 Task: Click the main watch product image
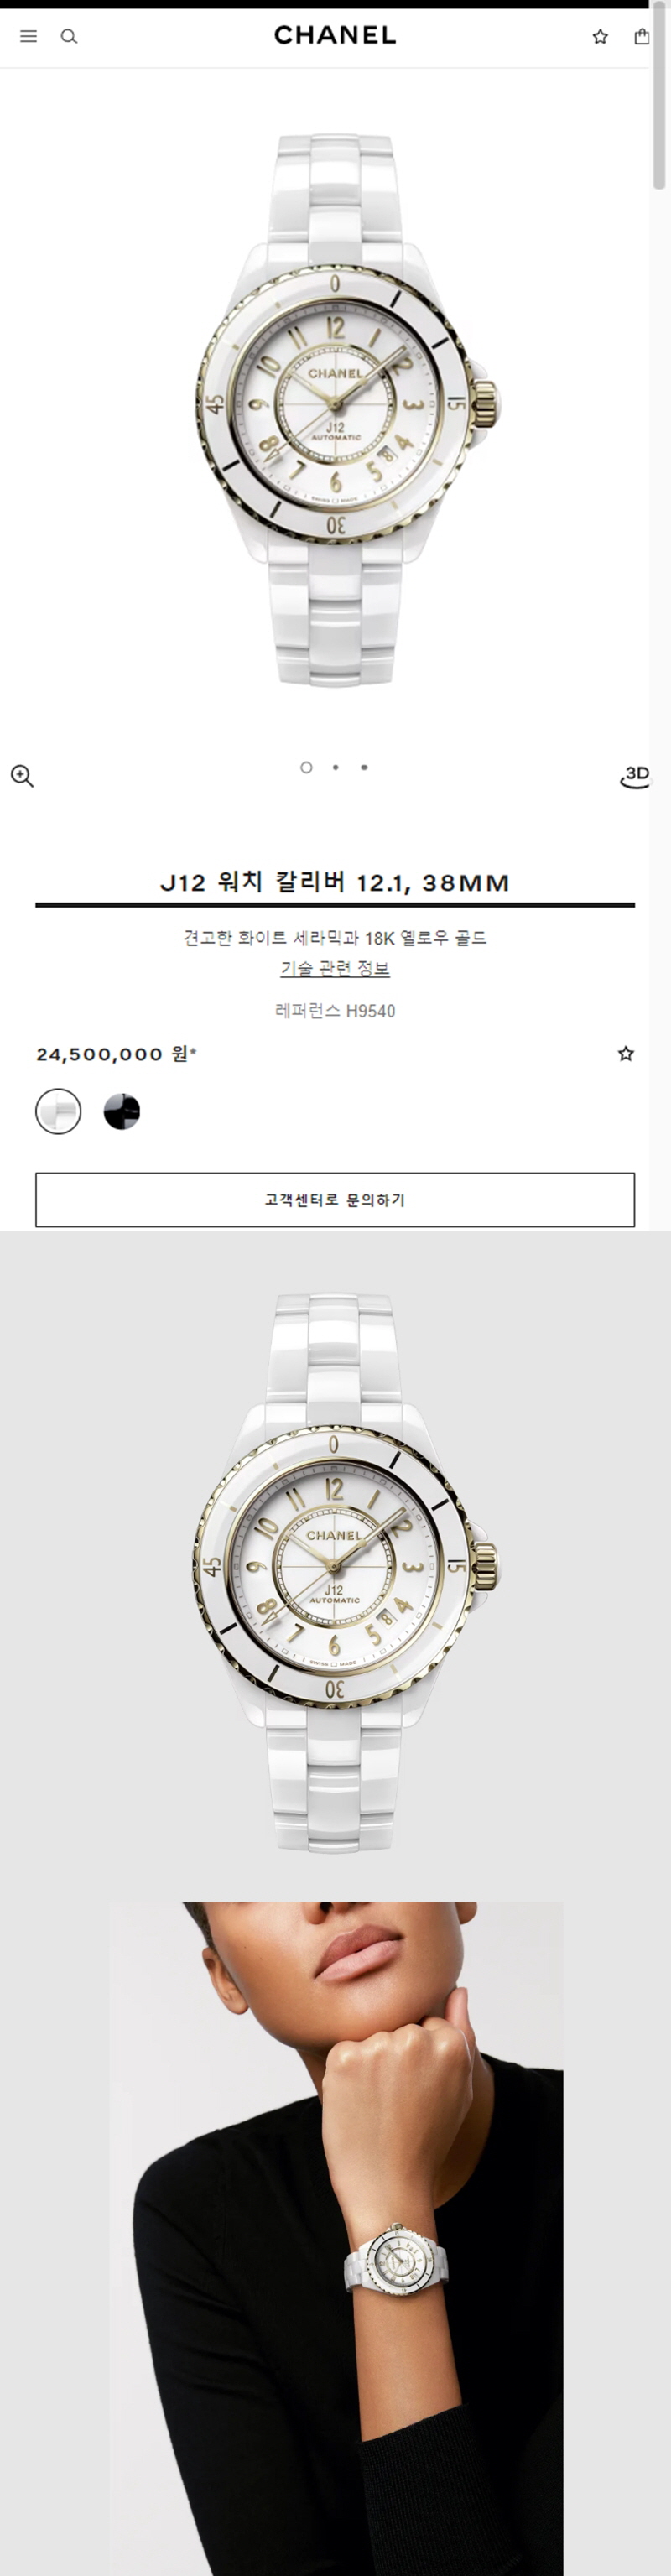[335, 410]
